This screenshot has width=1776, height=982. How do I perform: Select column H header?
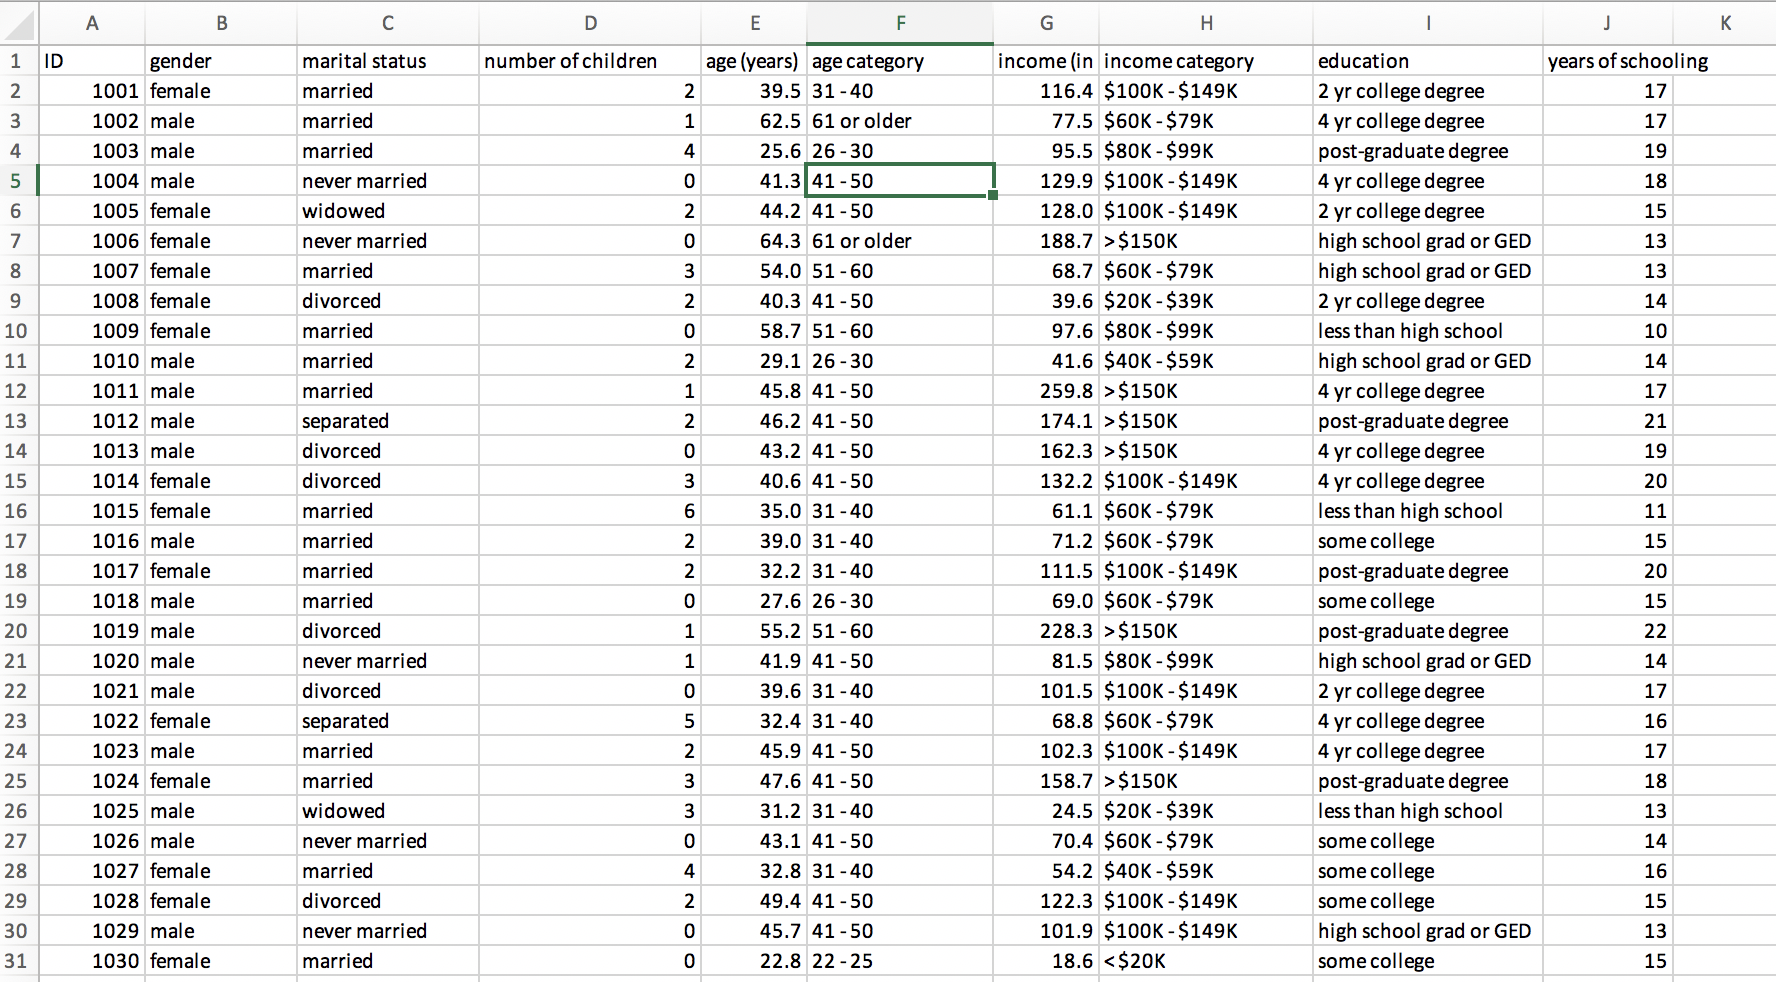tap(1206, 23)
